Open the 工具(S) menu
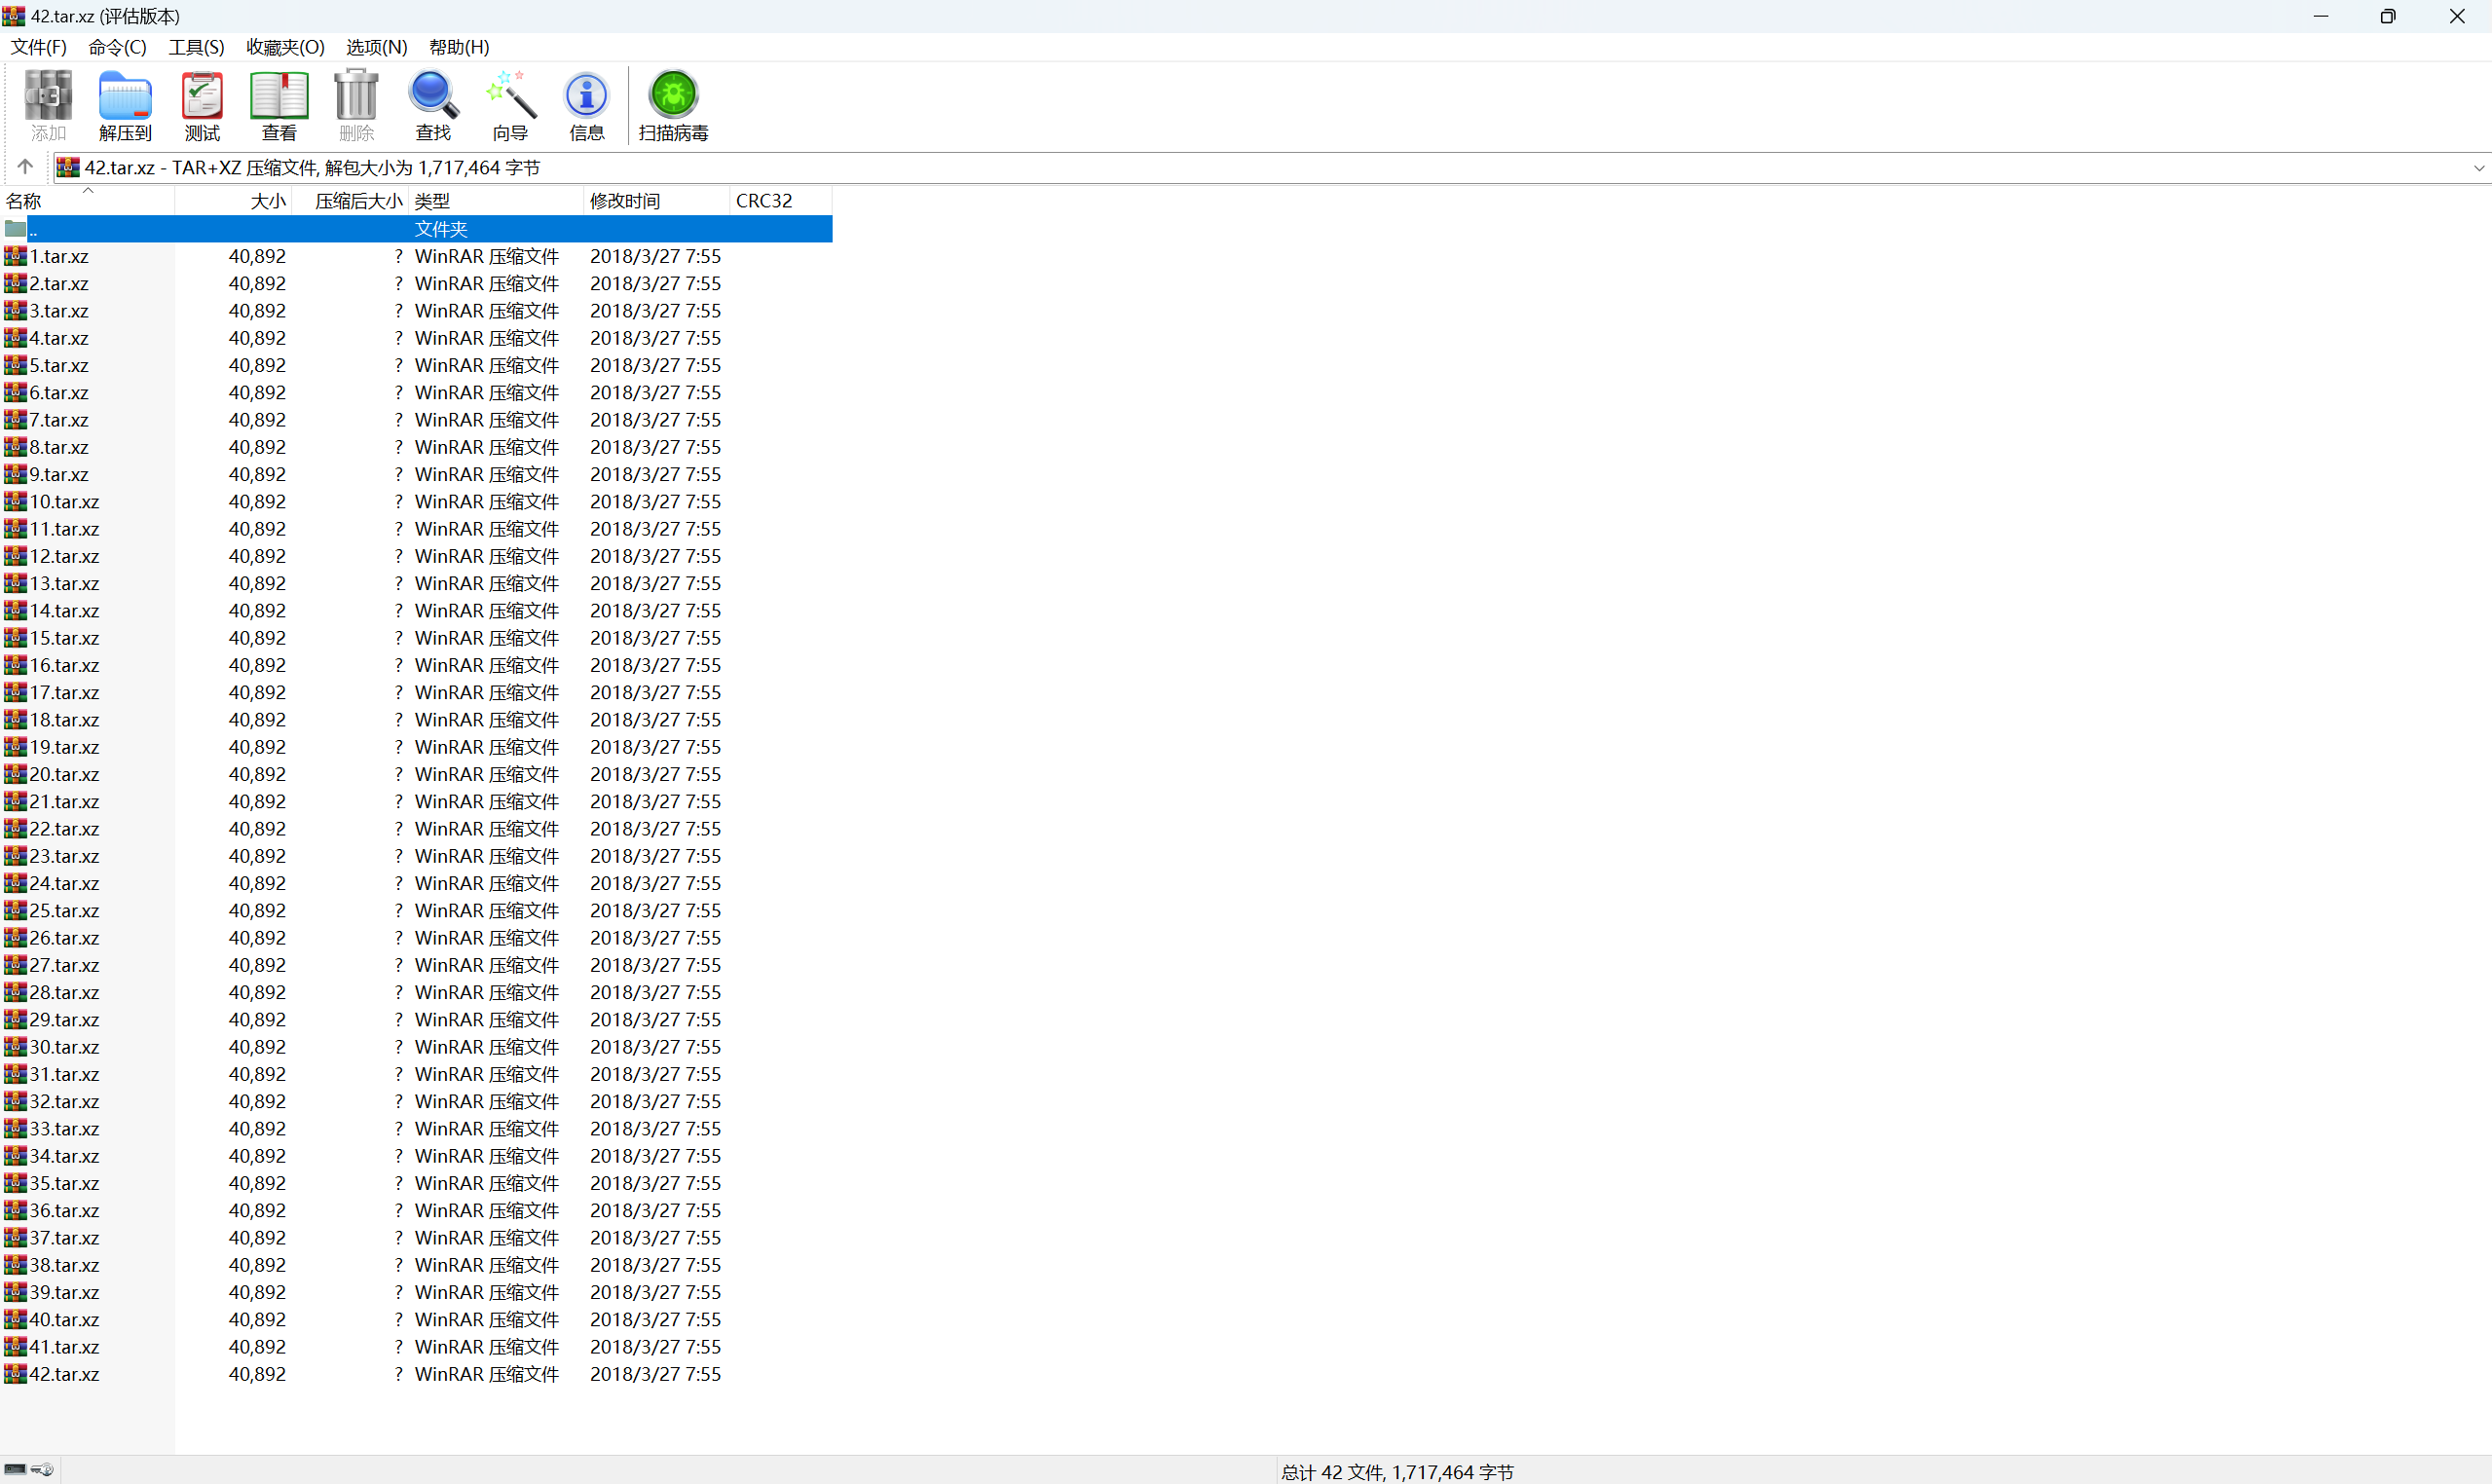The height and width of the screenshot is (1484, 2492). (x=196, y=47)
